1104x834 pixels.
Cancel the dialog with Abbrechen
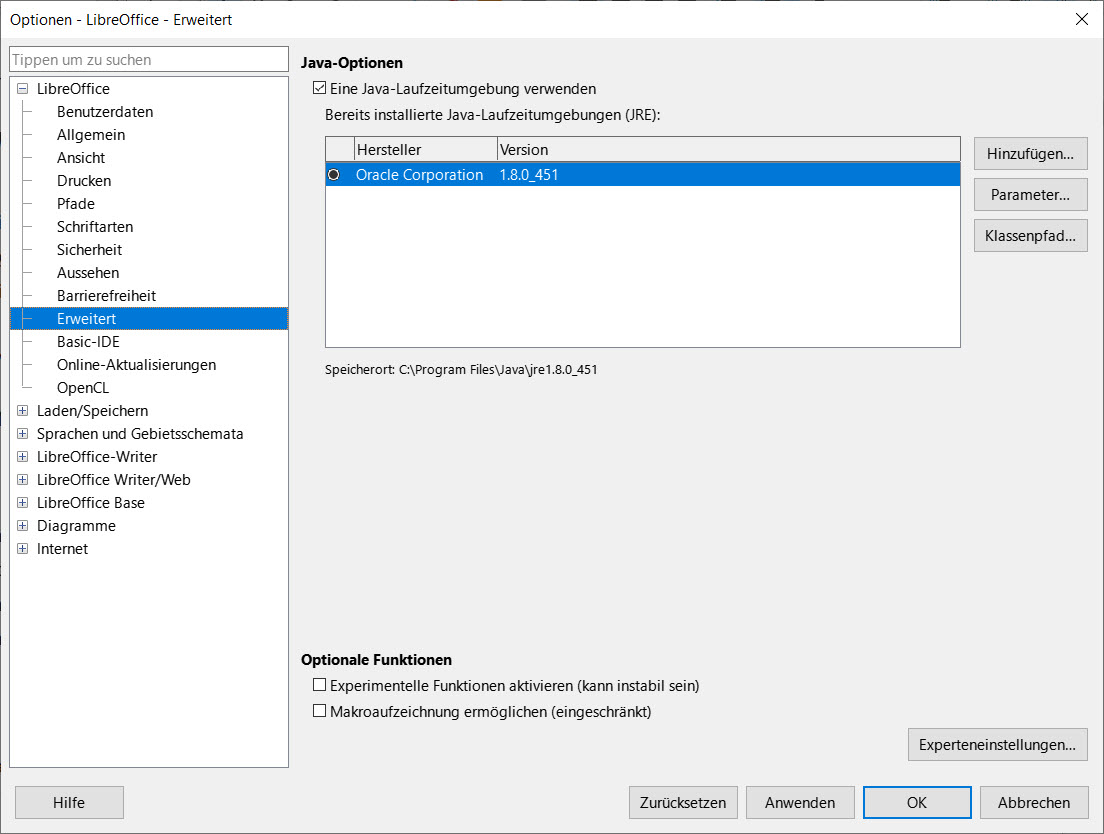[1034, 802]
